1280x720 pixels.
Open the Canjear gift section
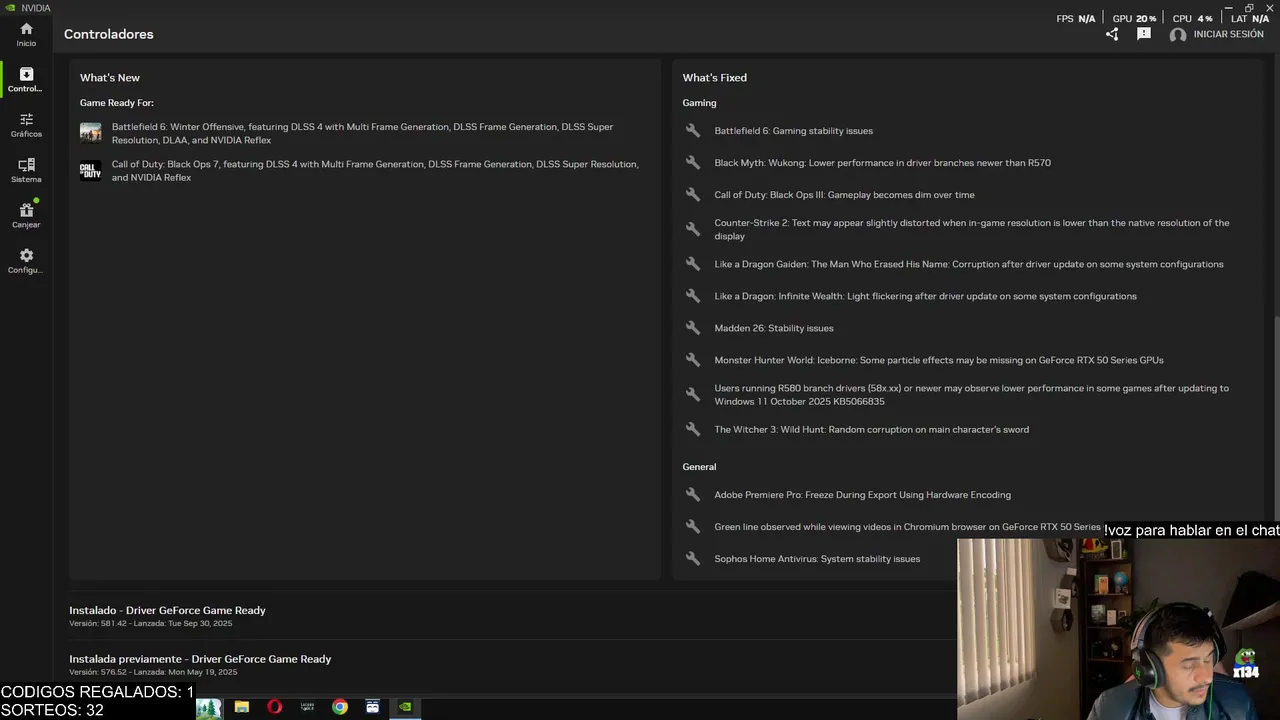[26, 215]
